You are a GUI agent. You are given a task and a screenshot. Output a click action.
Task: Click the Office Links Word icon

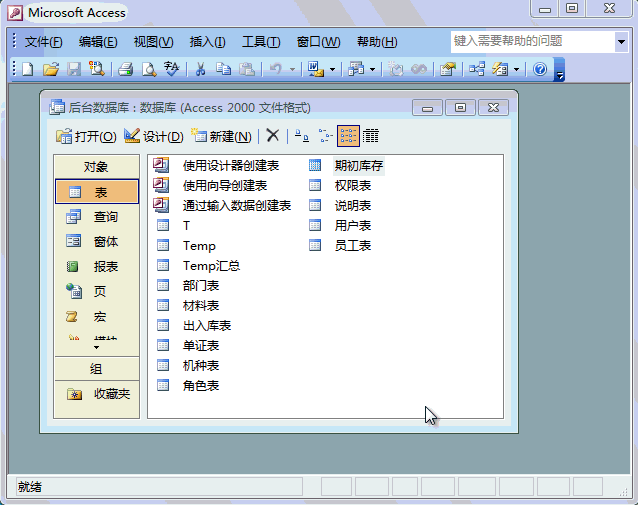(x=316, y=69)
